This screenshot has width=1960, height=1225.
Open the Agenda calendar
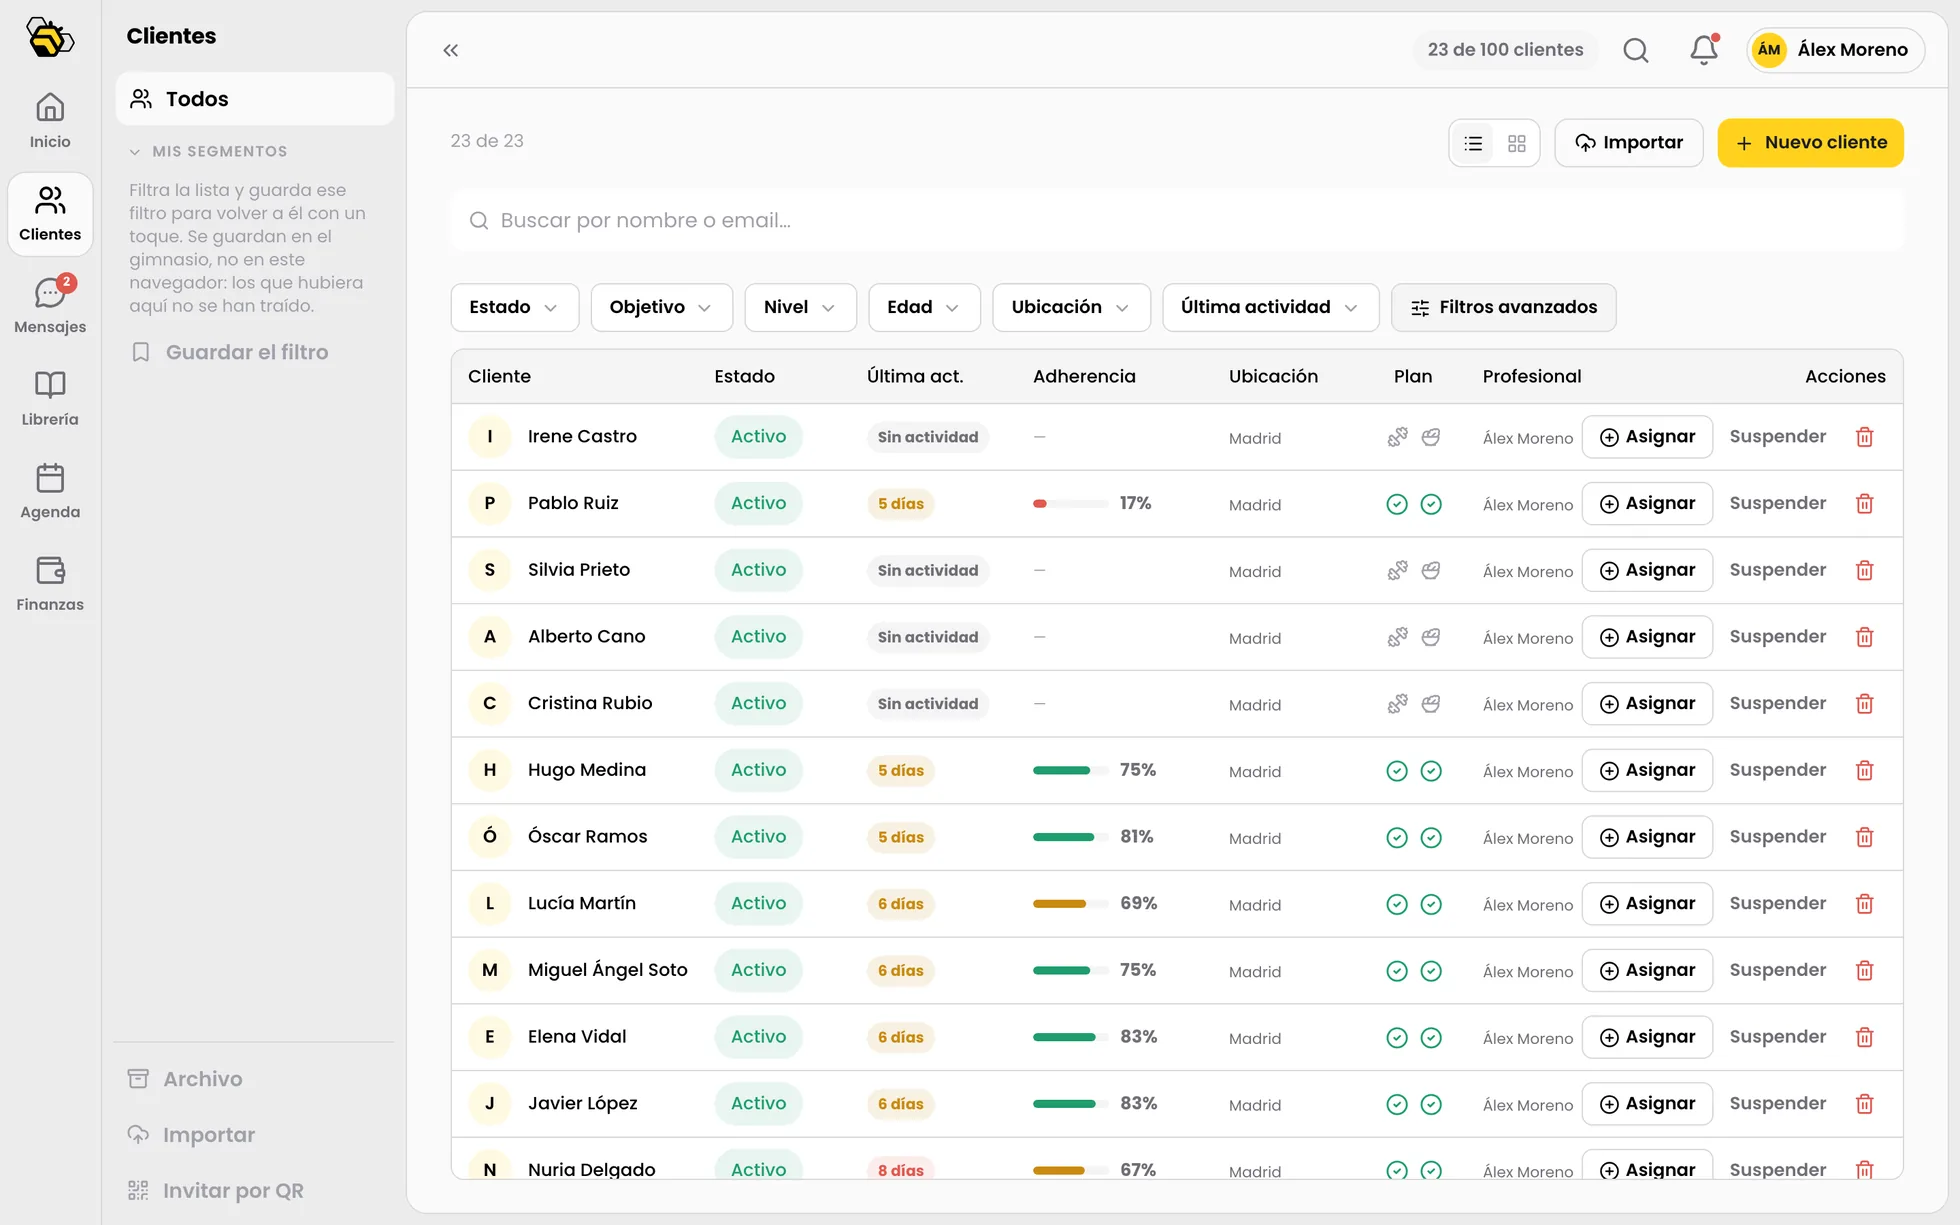(x=50, y=491)
